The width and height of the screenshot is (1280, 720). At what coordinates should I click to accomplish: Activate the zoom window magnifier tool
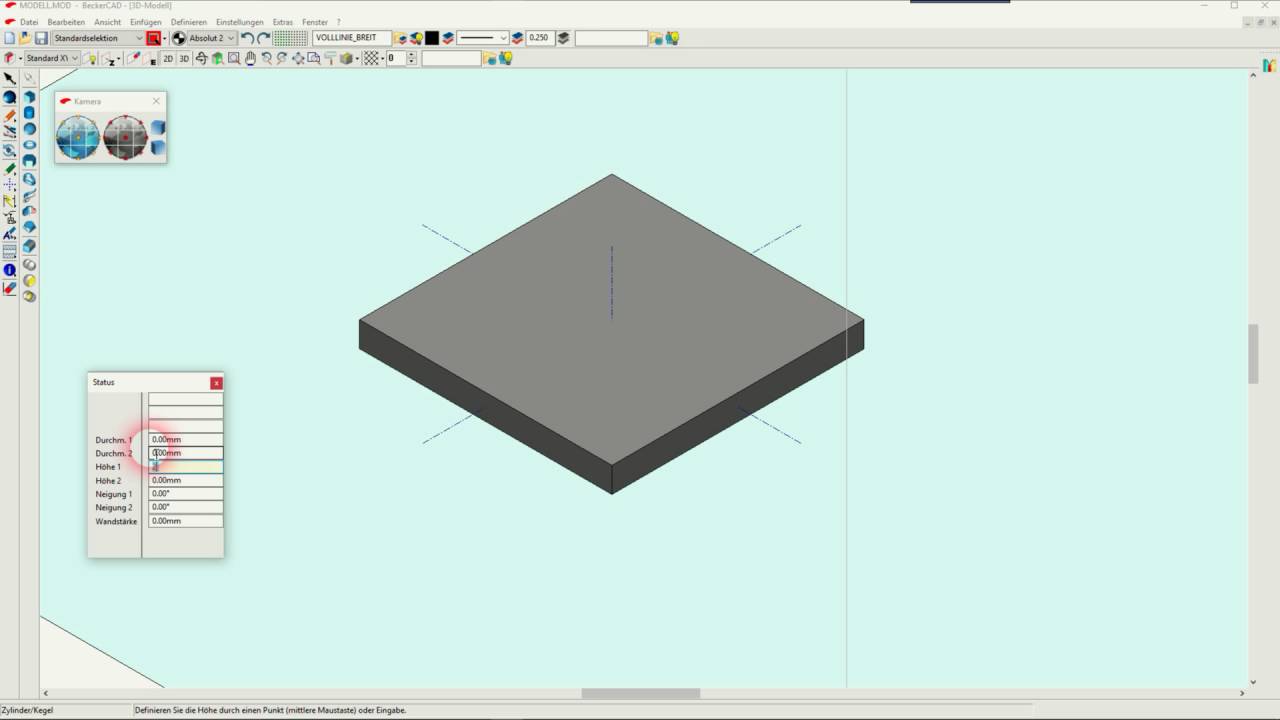(234, 58)
